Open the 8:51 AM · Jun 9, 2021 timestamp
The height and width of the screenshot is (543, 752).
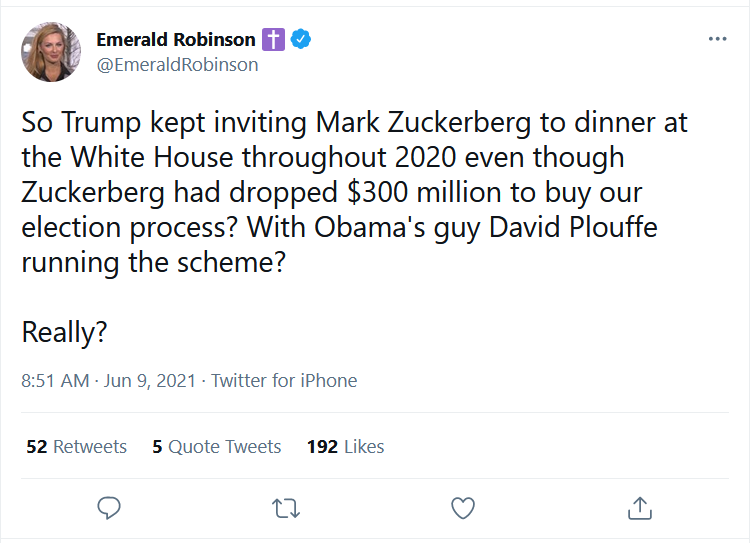108,380
